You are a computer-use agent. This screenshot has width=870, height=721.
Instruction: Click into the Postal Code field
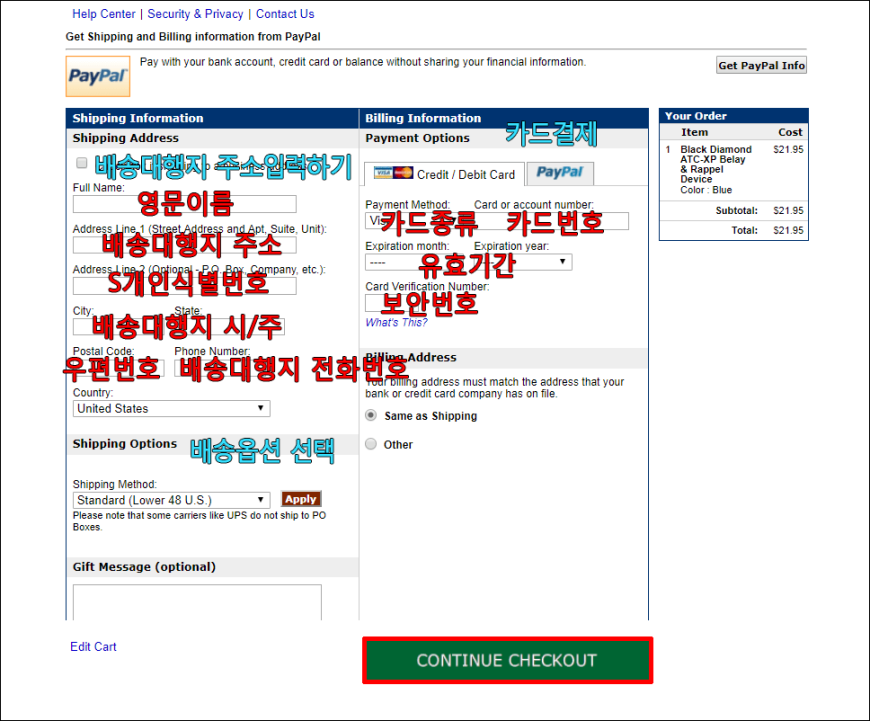pyautogui.click(x=118, y=368)
